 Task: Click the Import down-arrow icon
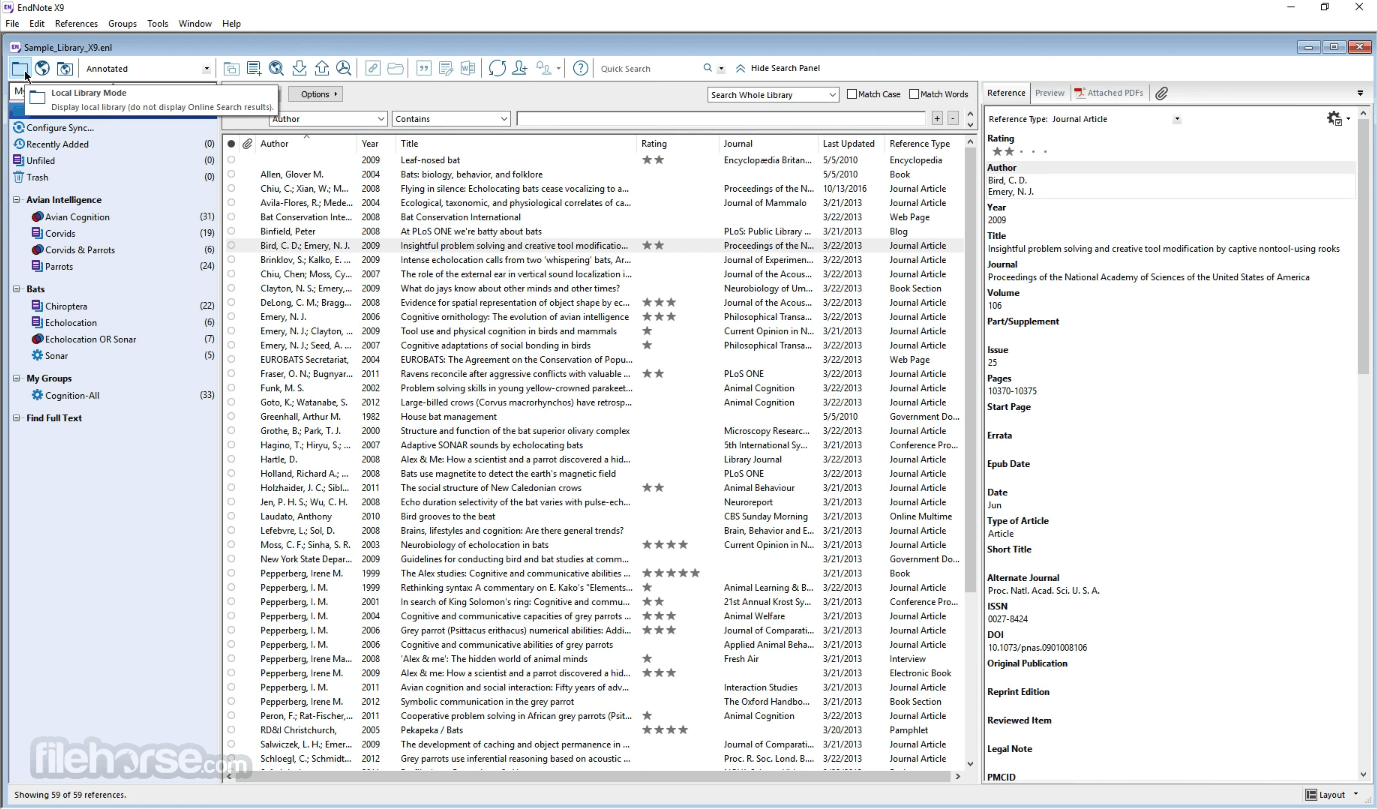(299, 68)
